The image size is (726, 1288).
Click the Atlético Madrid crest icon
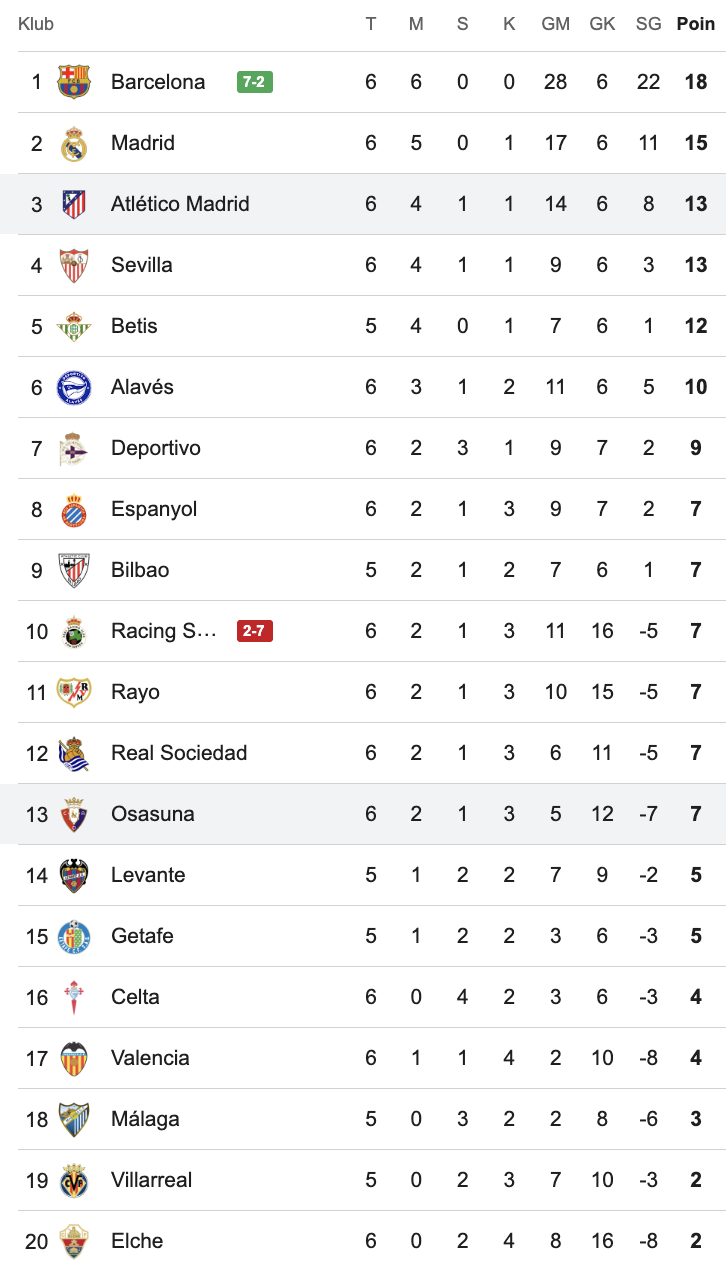(x=74, y=204)
